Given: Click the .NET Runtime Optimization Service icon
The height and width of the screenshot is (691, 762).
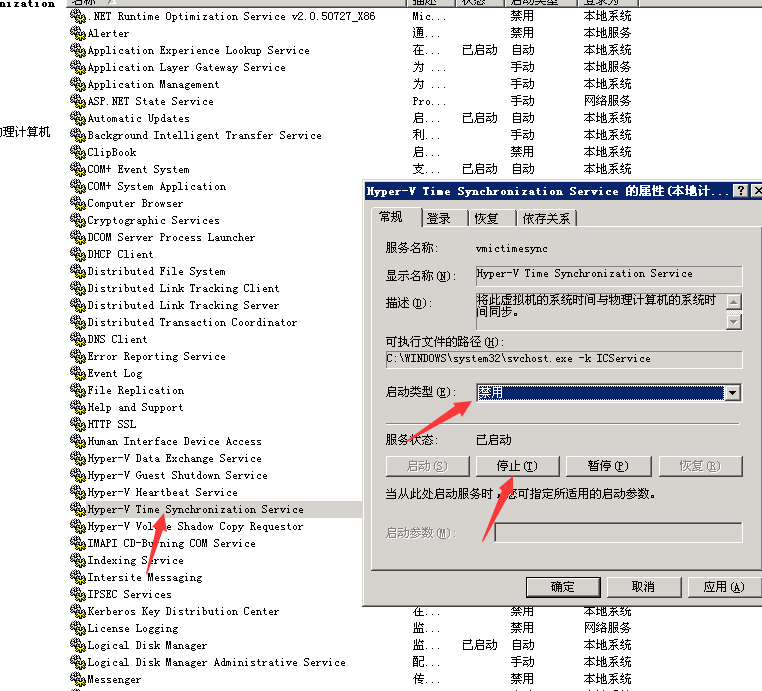Looking at the screenshot, I should tap(78, 16).
